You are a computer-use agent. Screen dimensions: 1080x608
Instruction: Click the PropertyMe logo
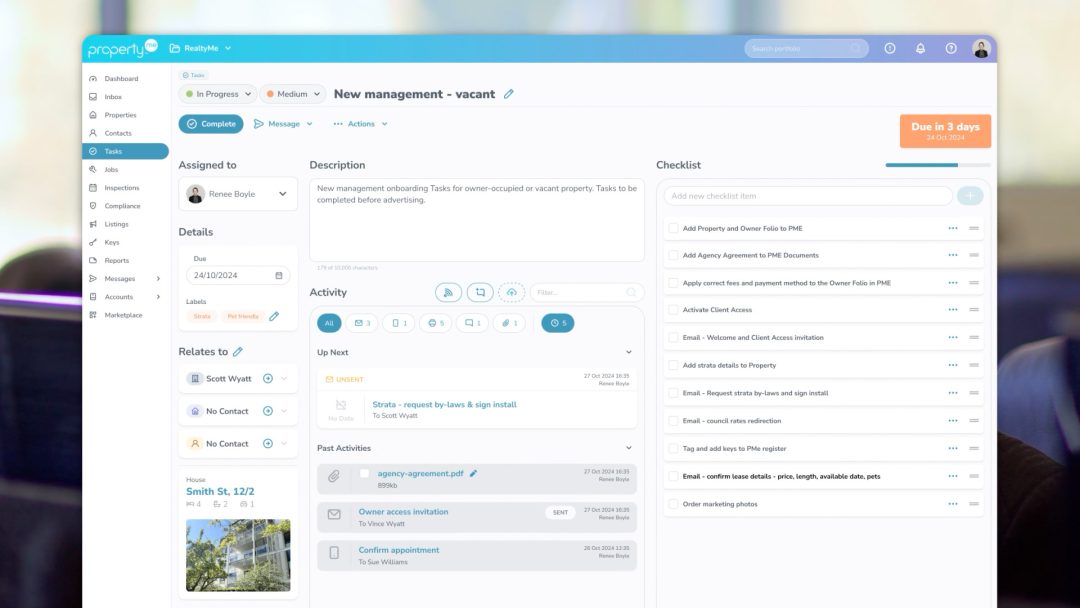click(123, 48)
